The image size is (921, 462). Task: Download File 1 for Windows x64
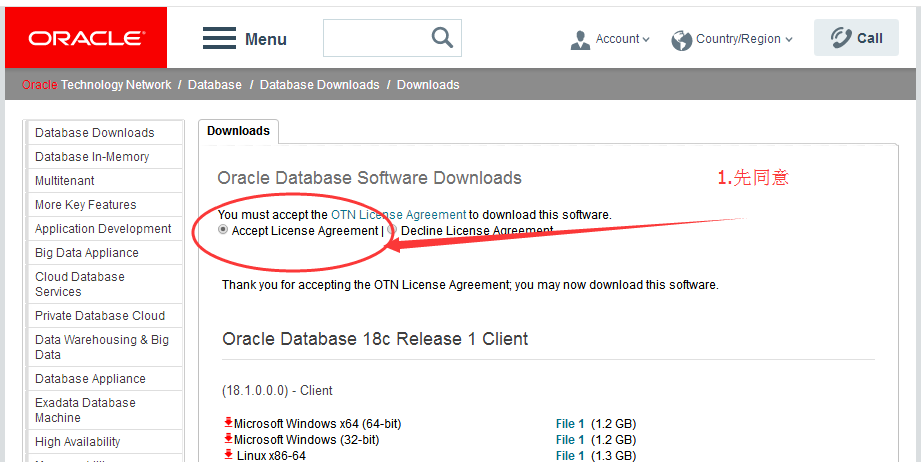[570, 424]
